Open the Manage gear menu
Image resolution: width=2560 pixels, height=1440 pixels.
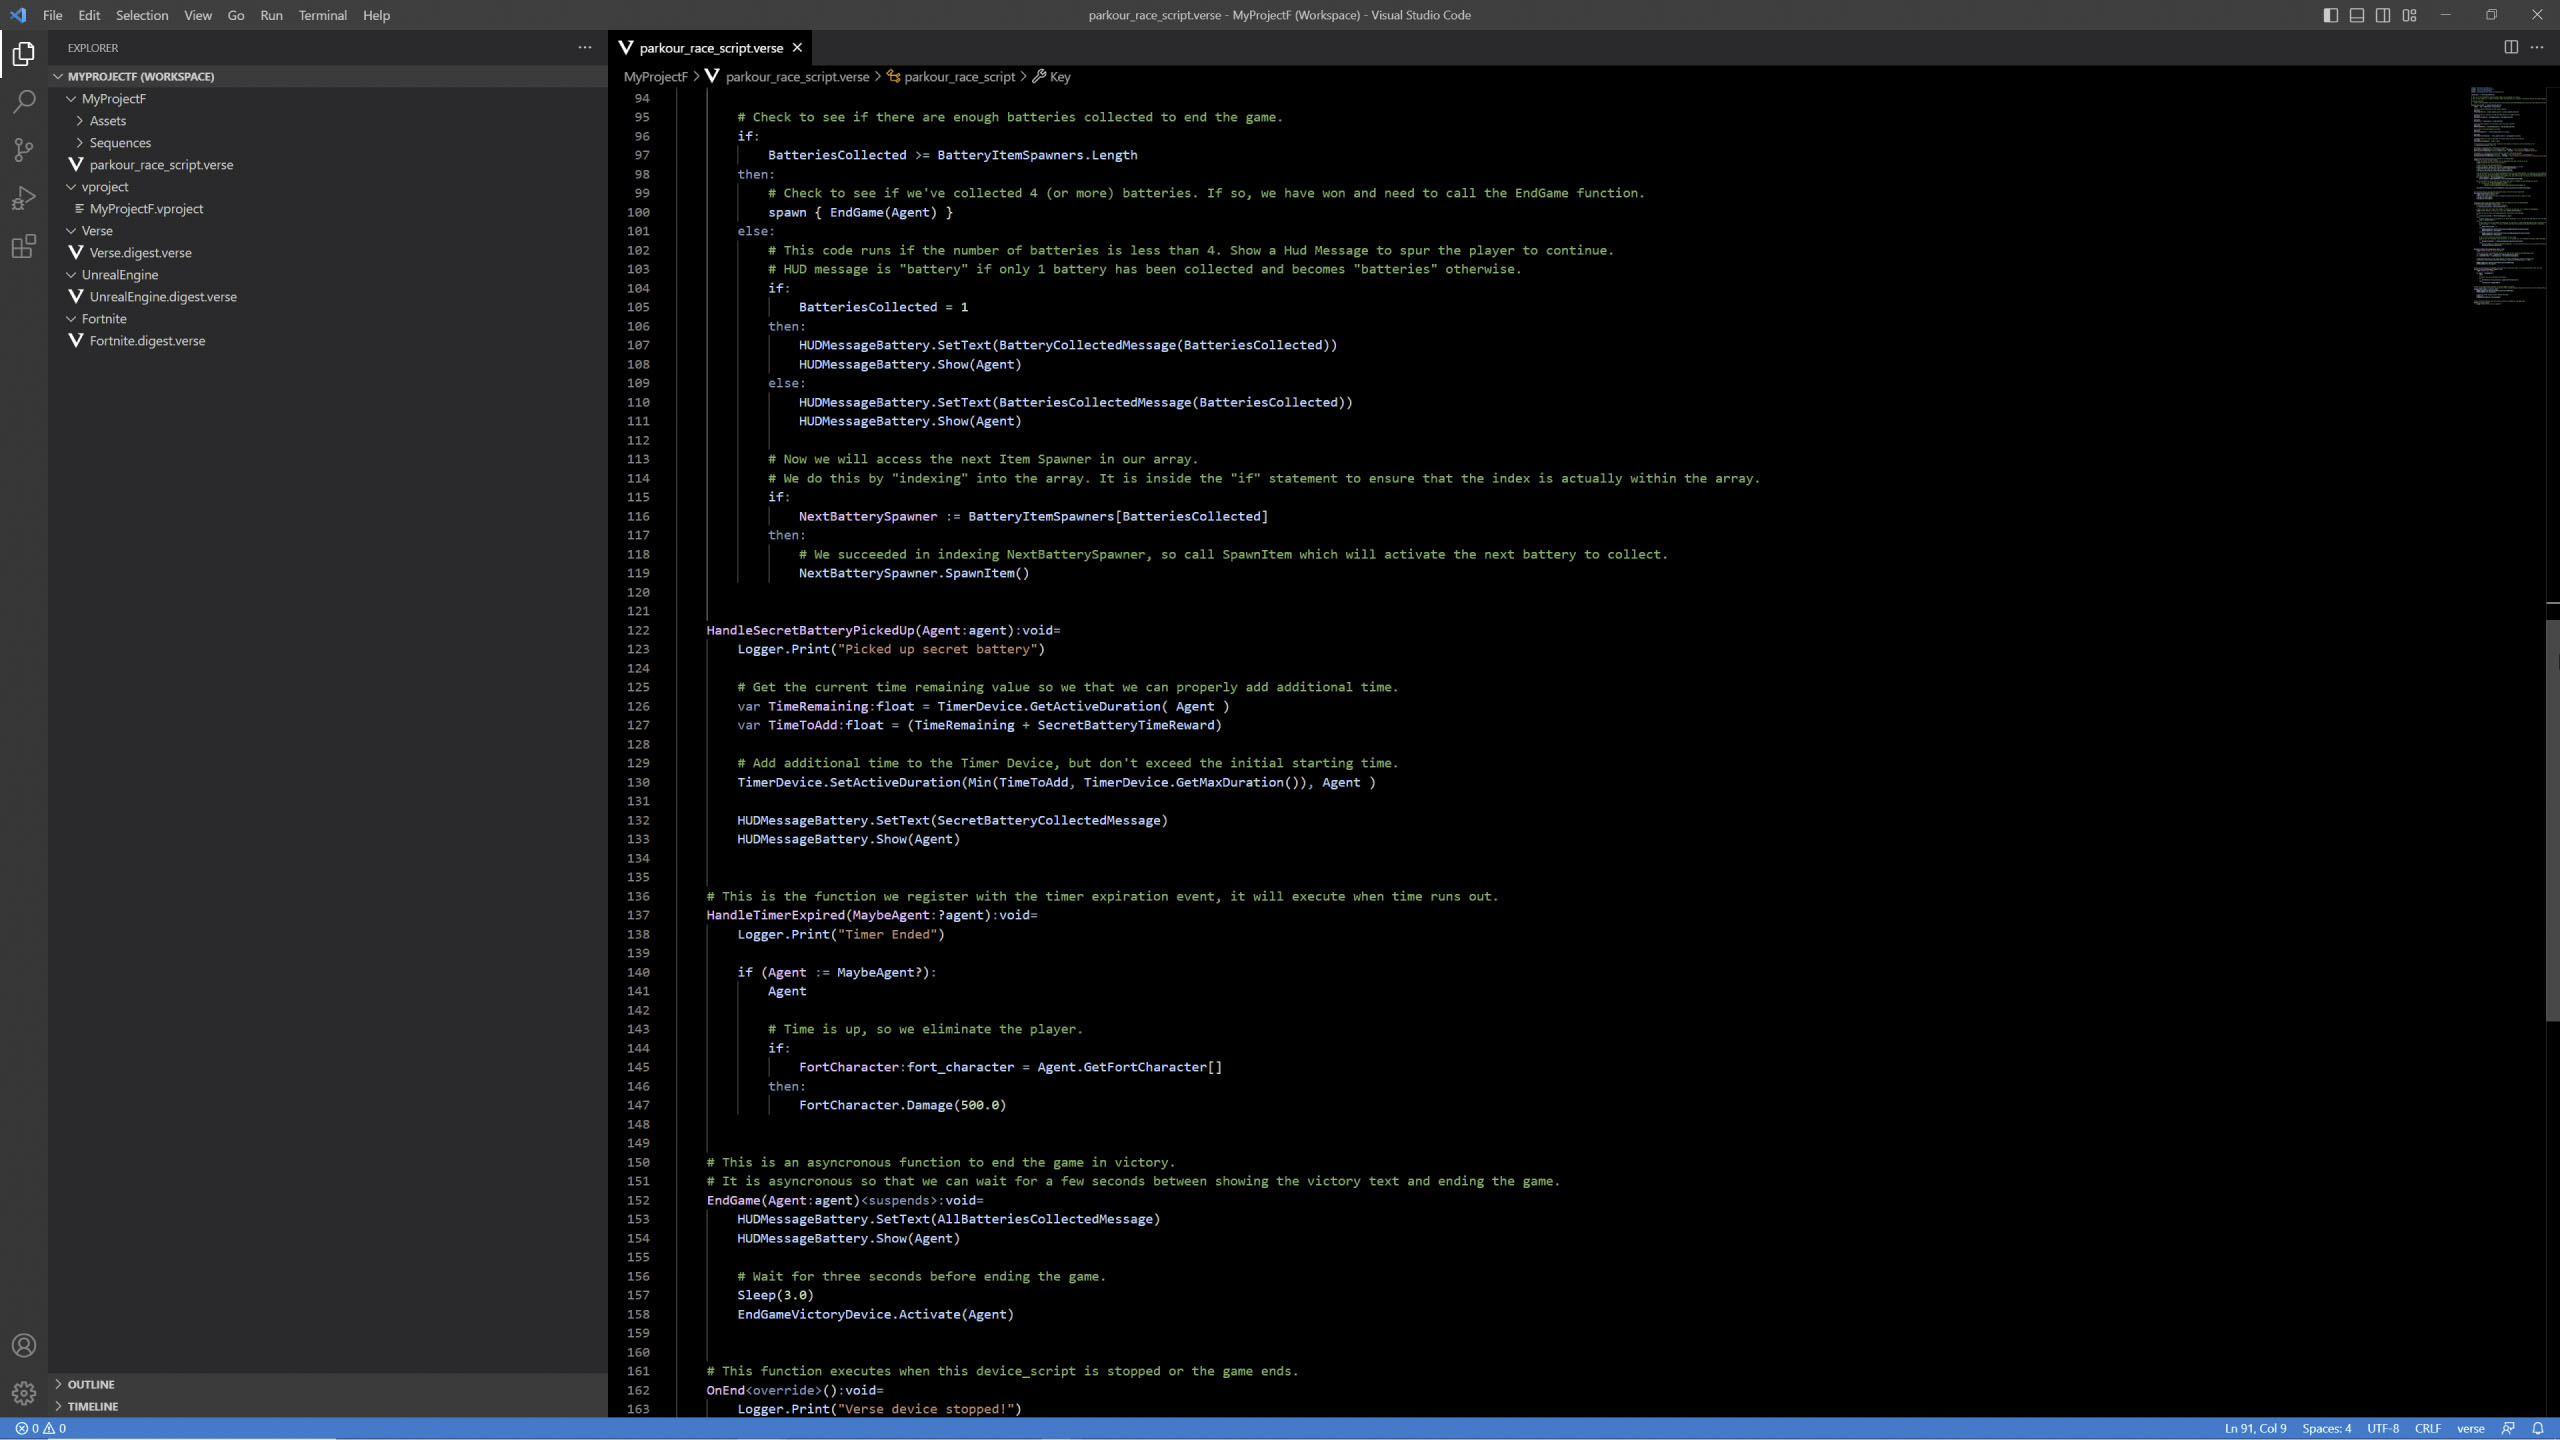24,1392
